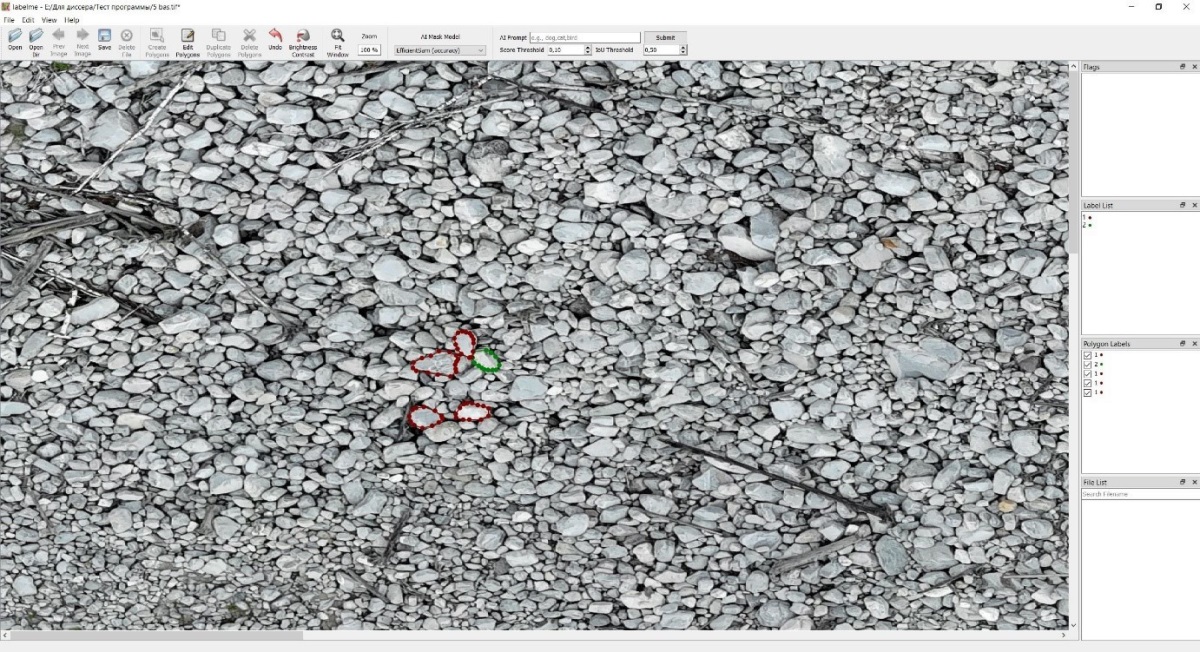The width and height of the screenshot is (1200, 652).
Task: Open the AI Mask Model dropdown
Action: click(x=439, y=50)
